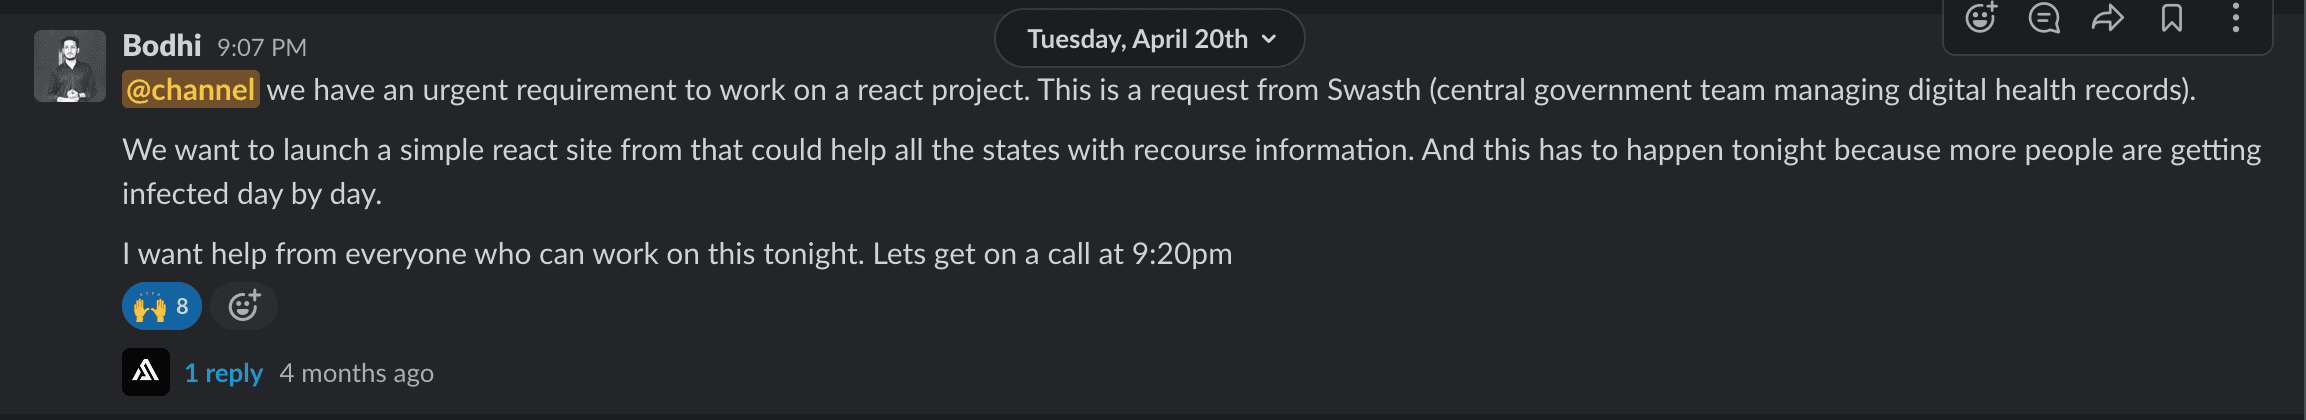The image size is (2306, 420).
Task: Open more actions three-dot menu
Action: pyautogui.click(x=2236, y=18)
